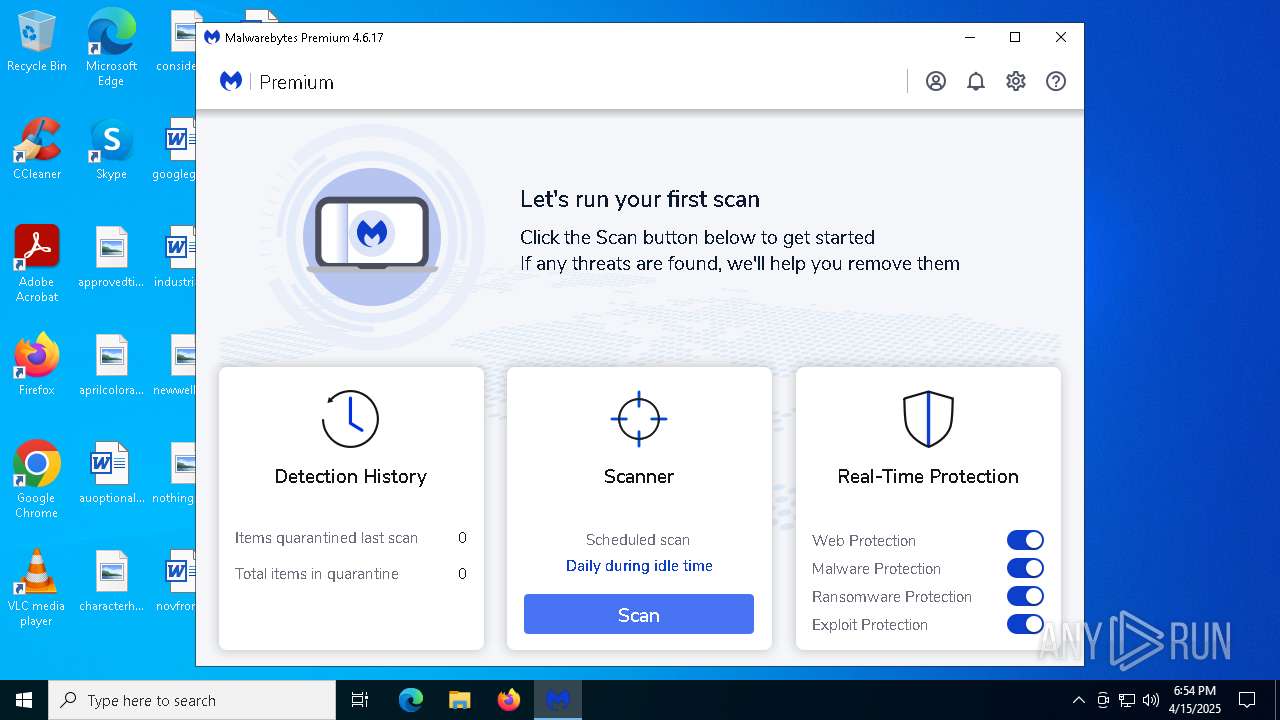The height and width of the screenshot is (720, 1280).
Task: Open the help question mark icon
Action: 1056,82
